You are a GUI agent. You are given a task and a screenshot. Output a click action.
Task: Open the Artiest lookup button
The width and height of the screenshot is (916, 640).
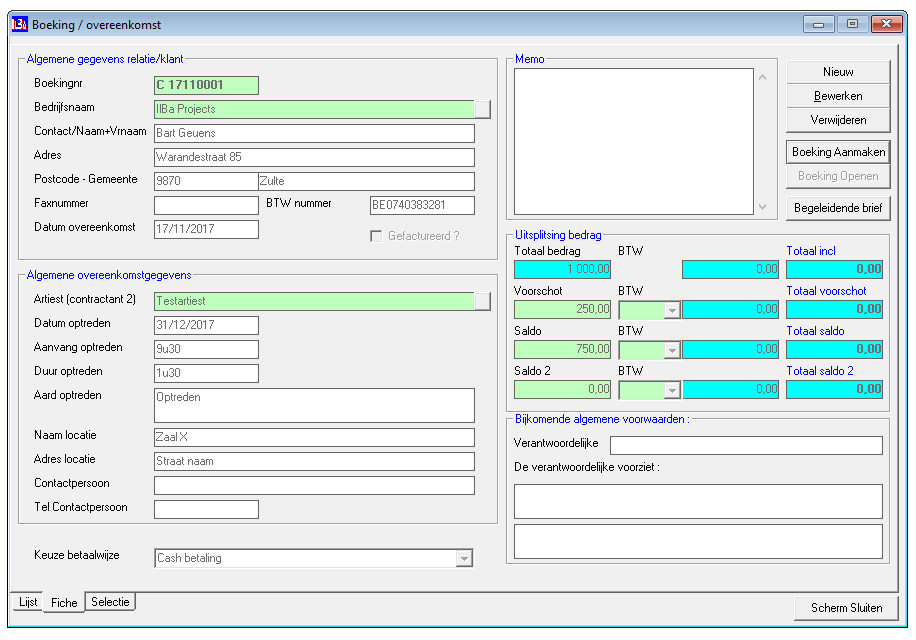tap(483, 301)
